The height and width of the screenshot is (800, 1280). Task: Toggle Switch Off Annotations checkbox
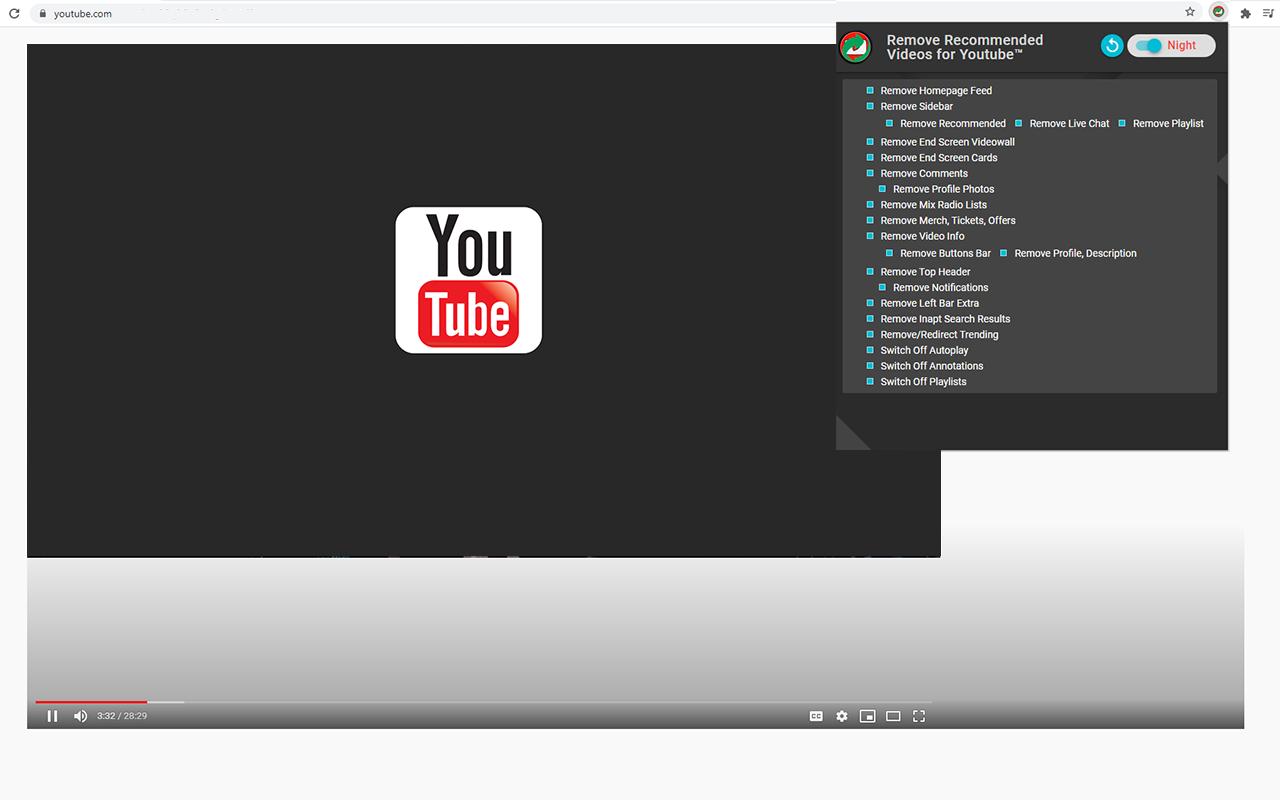(870, 366)
